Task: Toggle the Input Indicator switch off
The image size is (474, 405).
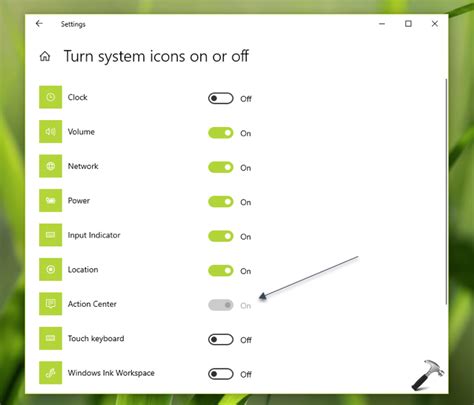Action: coord(221,236)
